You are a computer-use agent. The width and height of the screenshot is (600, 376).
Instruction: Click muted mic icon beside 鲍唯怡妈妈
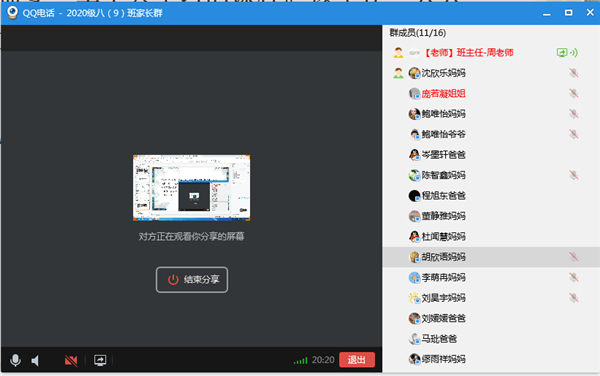[573, 114]
